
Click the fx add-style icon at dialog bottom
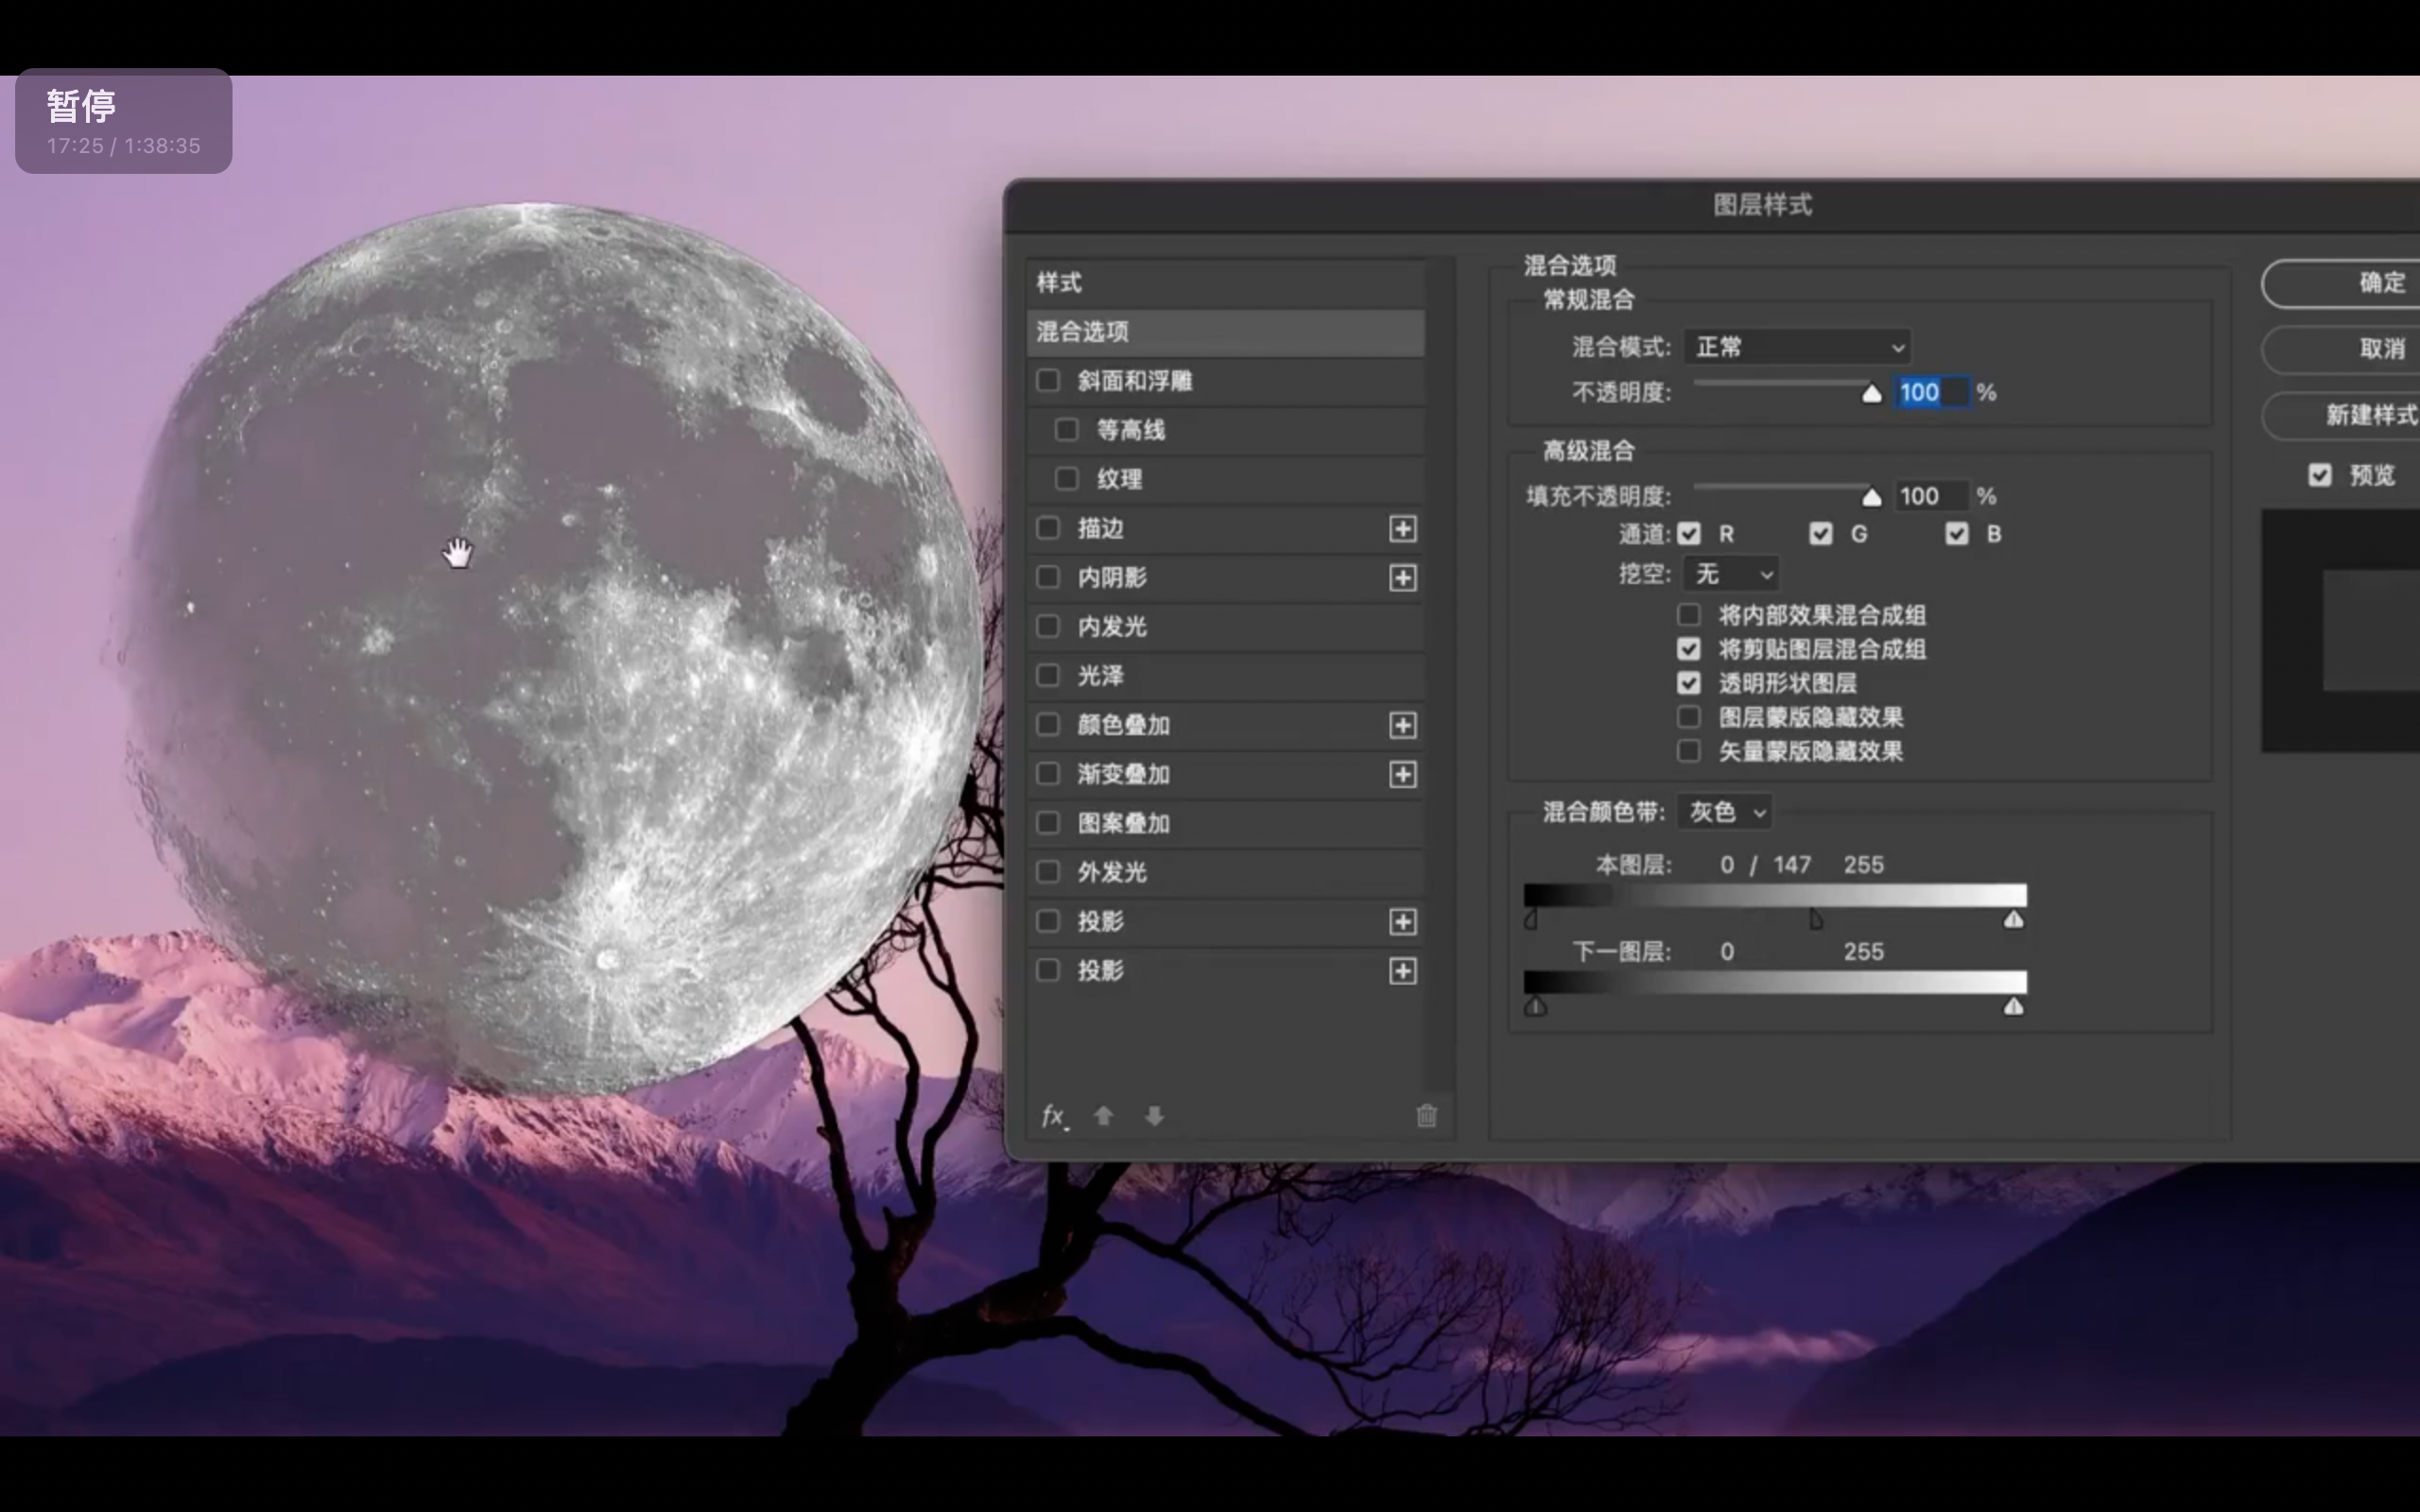point(1053,1116)
